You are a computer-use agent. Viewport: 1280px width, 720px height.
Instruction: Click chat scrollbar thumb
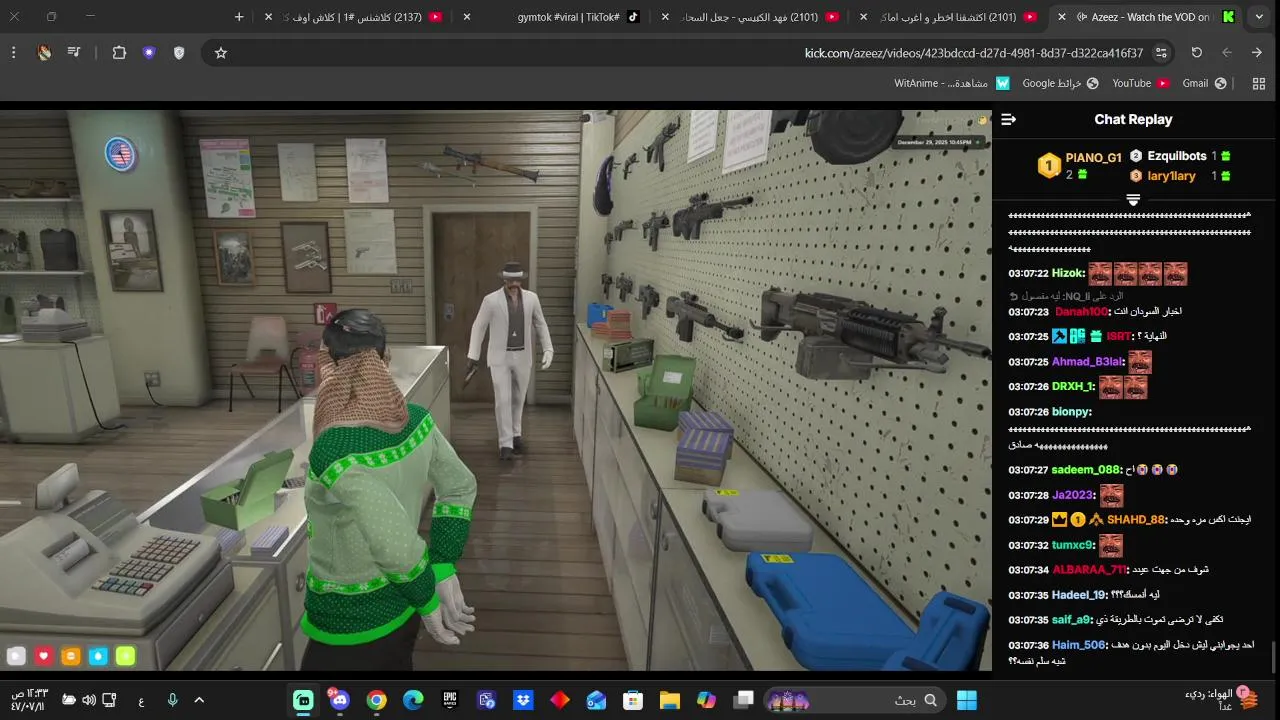(1274, 658)
